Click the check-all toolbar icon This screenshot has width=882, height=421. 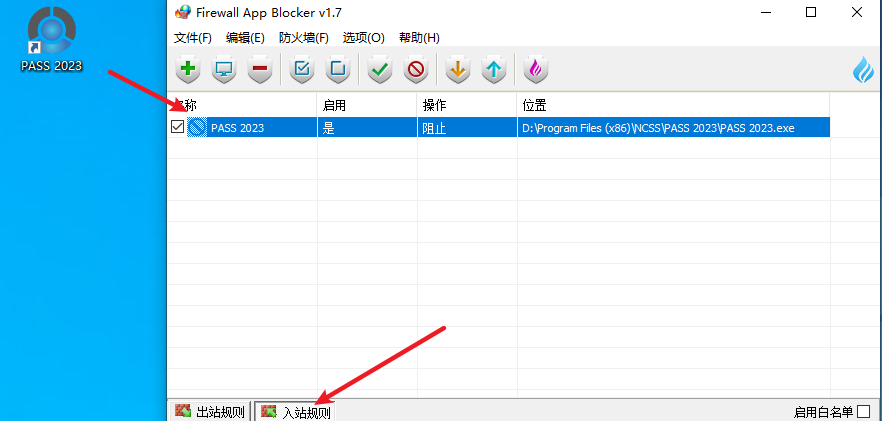(302, 70)
